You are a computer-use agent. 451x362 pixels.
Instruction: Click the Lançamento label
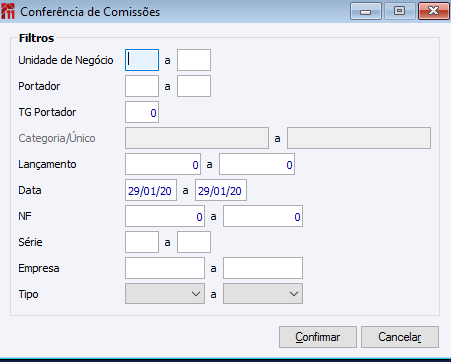coord(47,164)
